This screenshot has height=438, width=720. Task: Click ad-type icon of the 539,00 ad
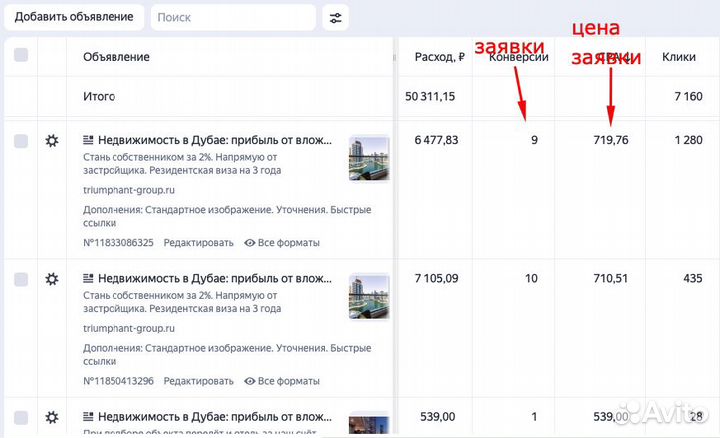[x=88, y=416]
